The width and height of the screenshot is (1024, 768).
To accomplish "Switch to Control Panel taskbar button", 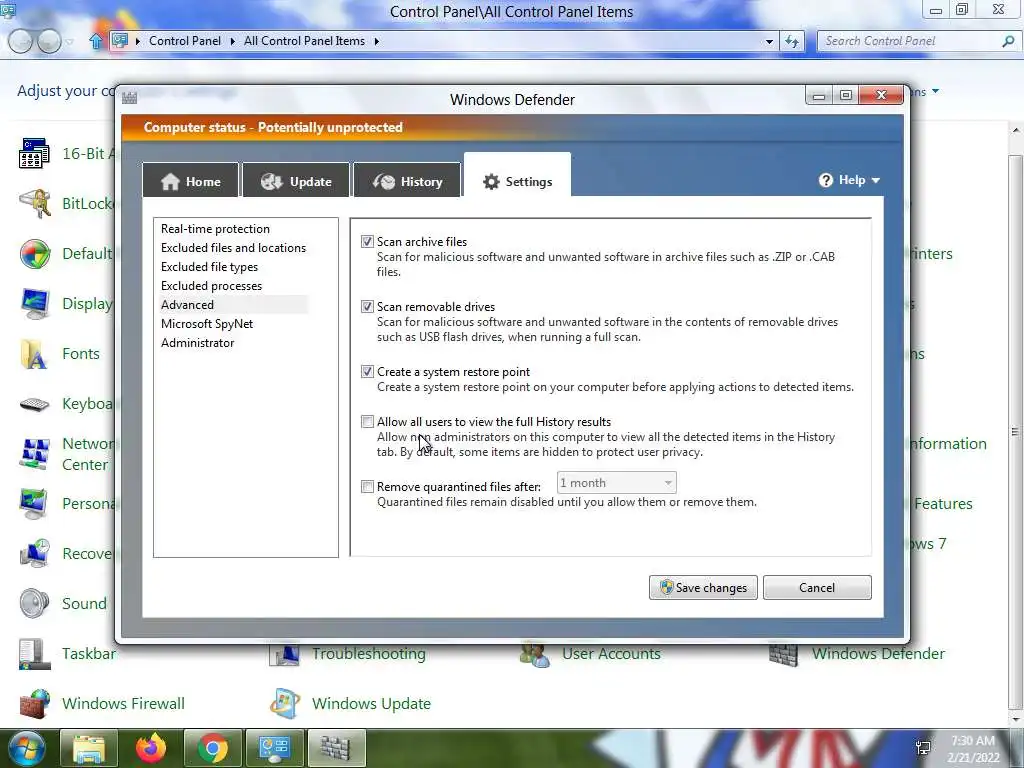I will coord(275,748).
